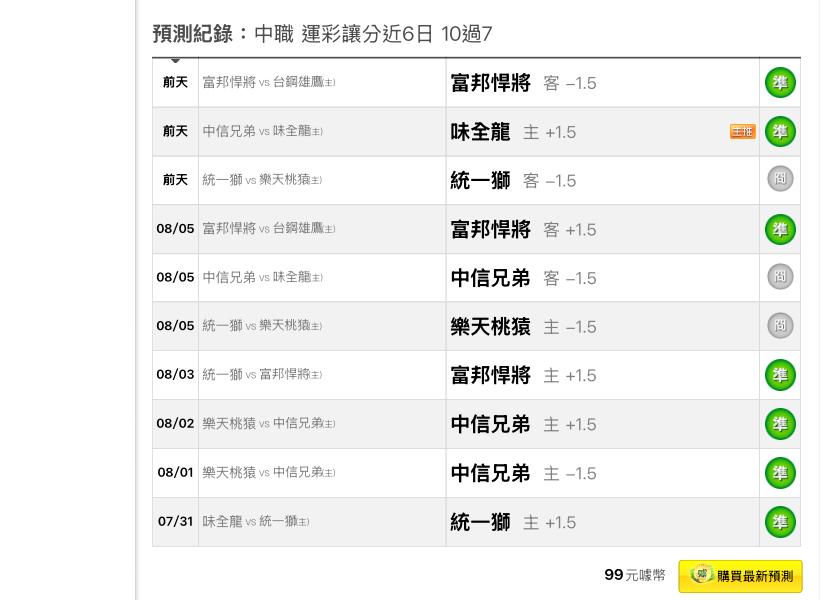Select pick 統一獅 主 +1.5
This screenshot has width=828, height=600.
coord(513,522)
